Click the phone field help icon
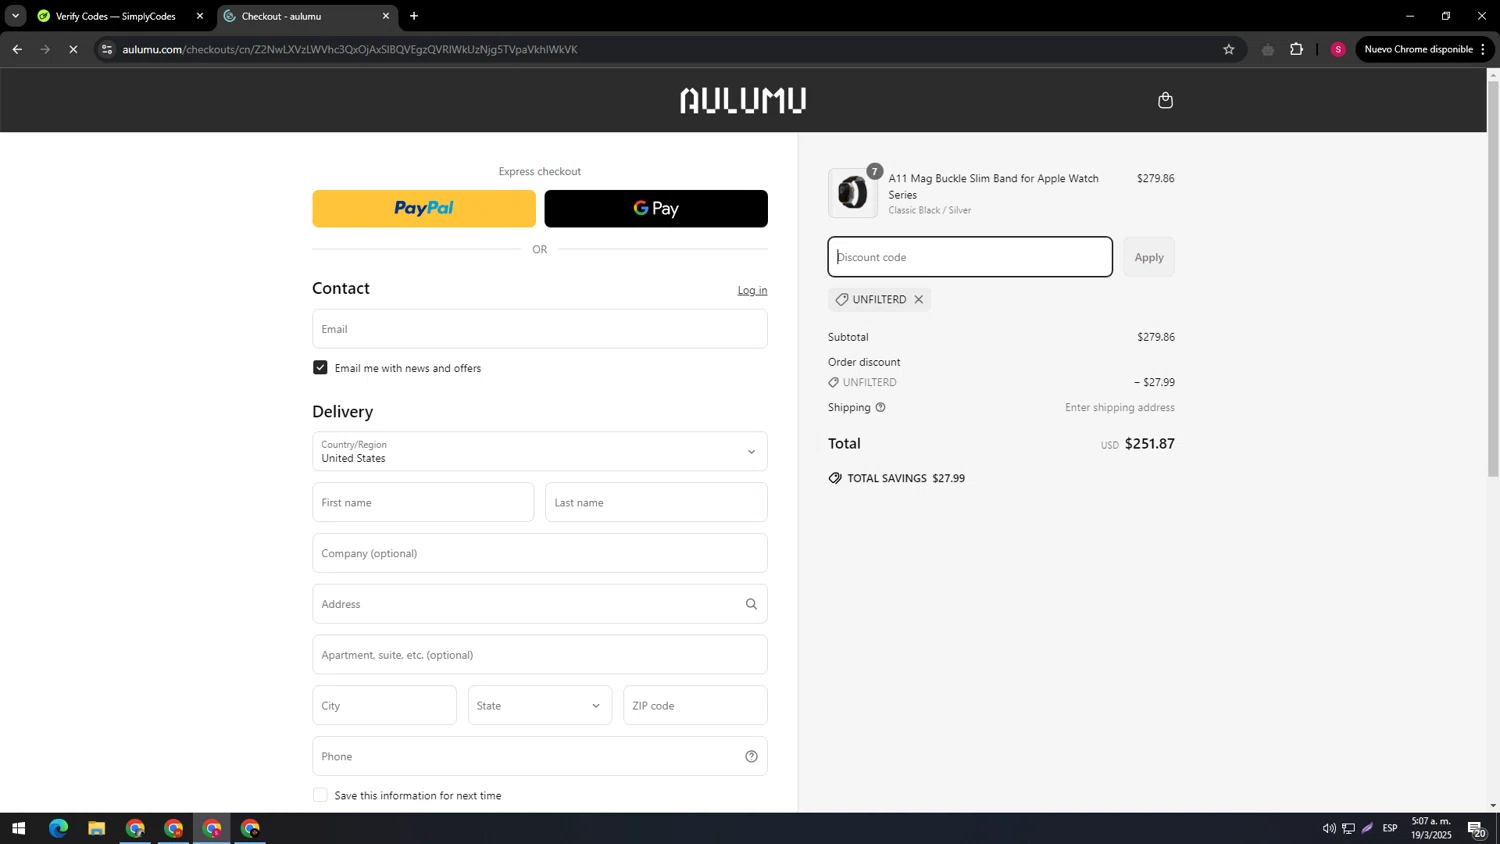The height and width of the screenshot is (844, 1500). pos(751,757)
